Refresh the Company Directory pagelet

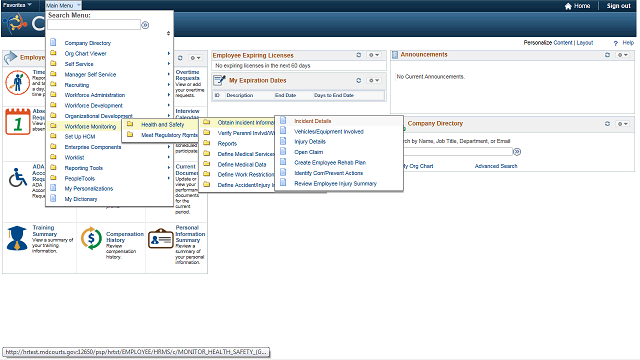607,124
